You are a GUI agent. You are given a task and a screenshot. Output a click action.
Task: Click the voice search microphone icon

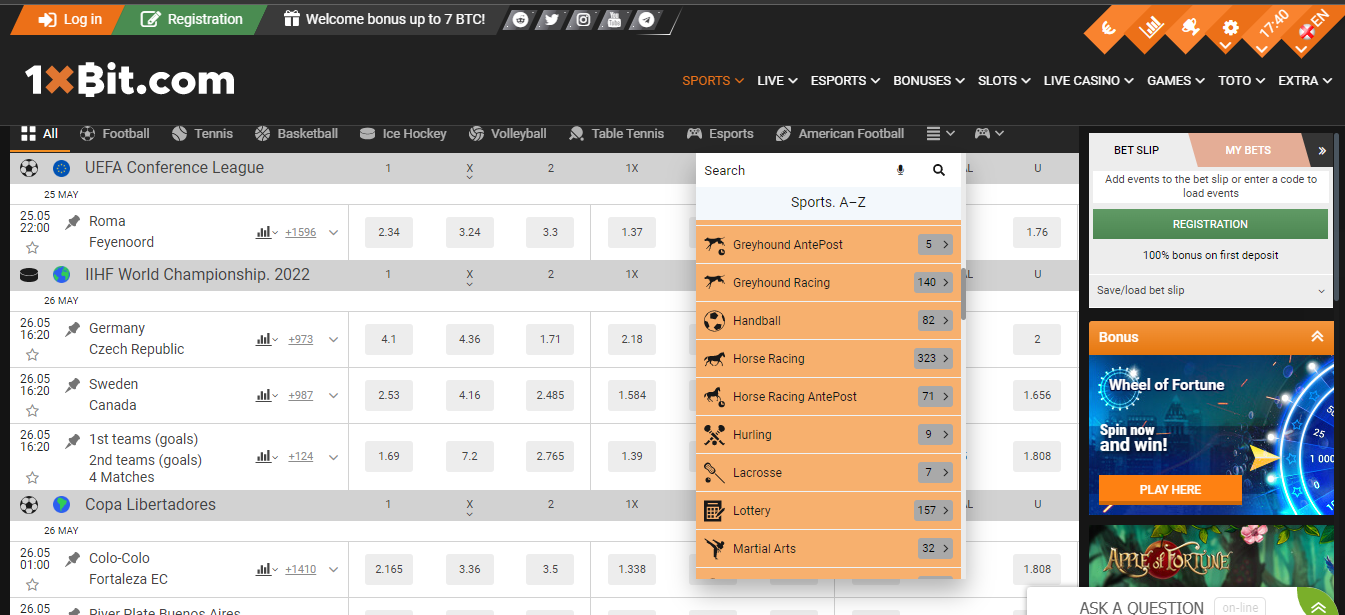(900, 170)
